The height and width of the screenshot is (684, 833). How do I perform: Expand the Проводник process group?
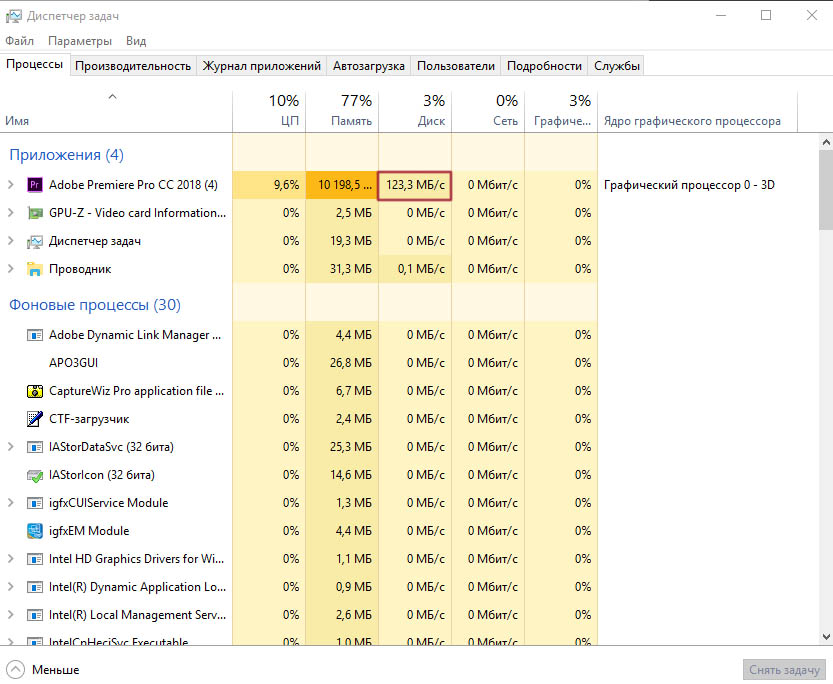(11, 269)
